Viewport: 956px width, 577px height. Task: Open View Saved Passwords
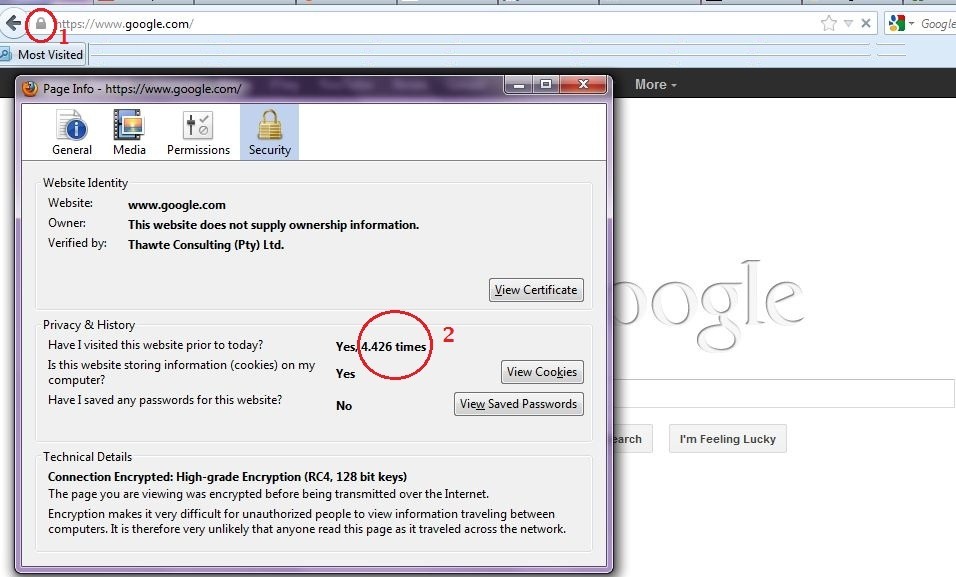point(519,404)
